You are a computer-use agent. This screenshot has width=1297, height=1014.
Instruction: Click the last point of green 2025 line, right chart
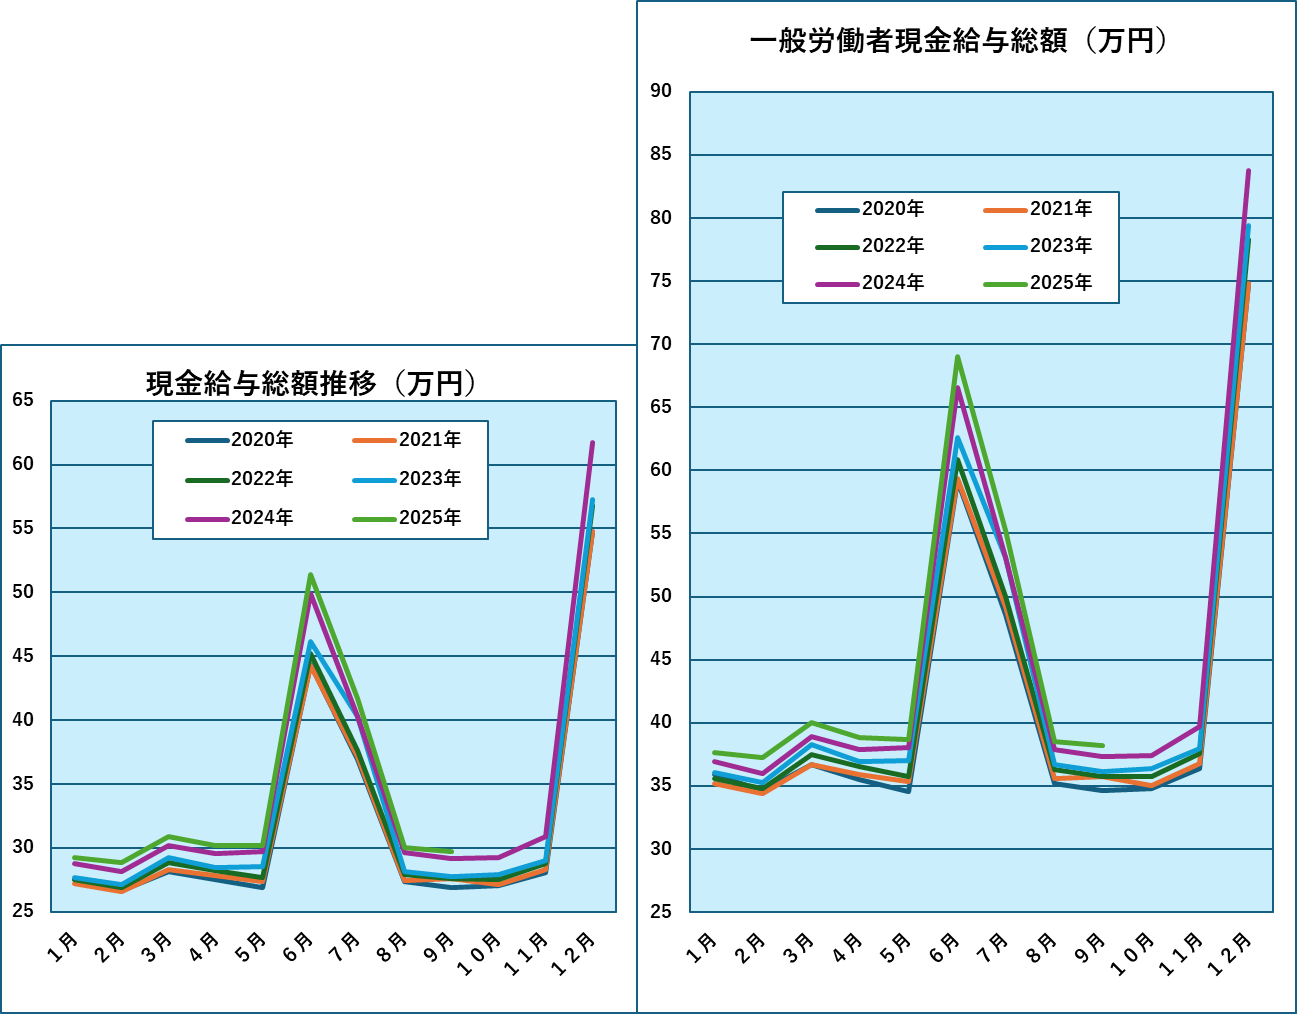tap(1102, 745)
